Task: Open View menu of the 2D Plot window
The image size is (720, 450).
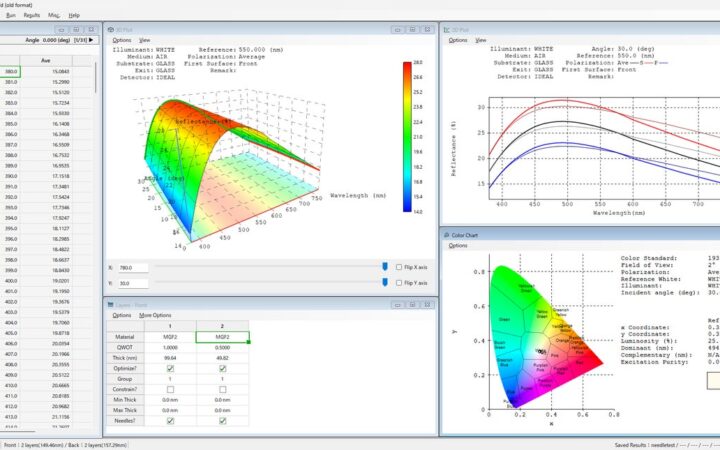Action: tap(481, 40)
